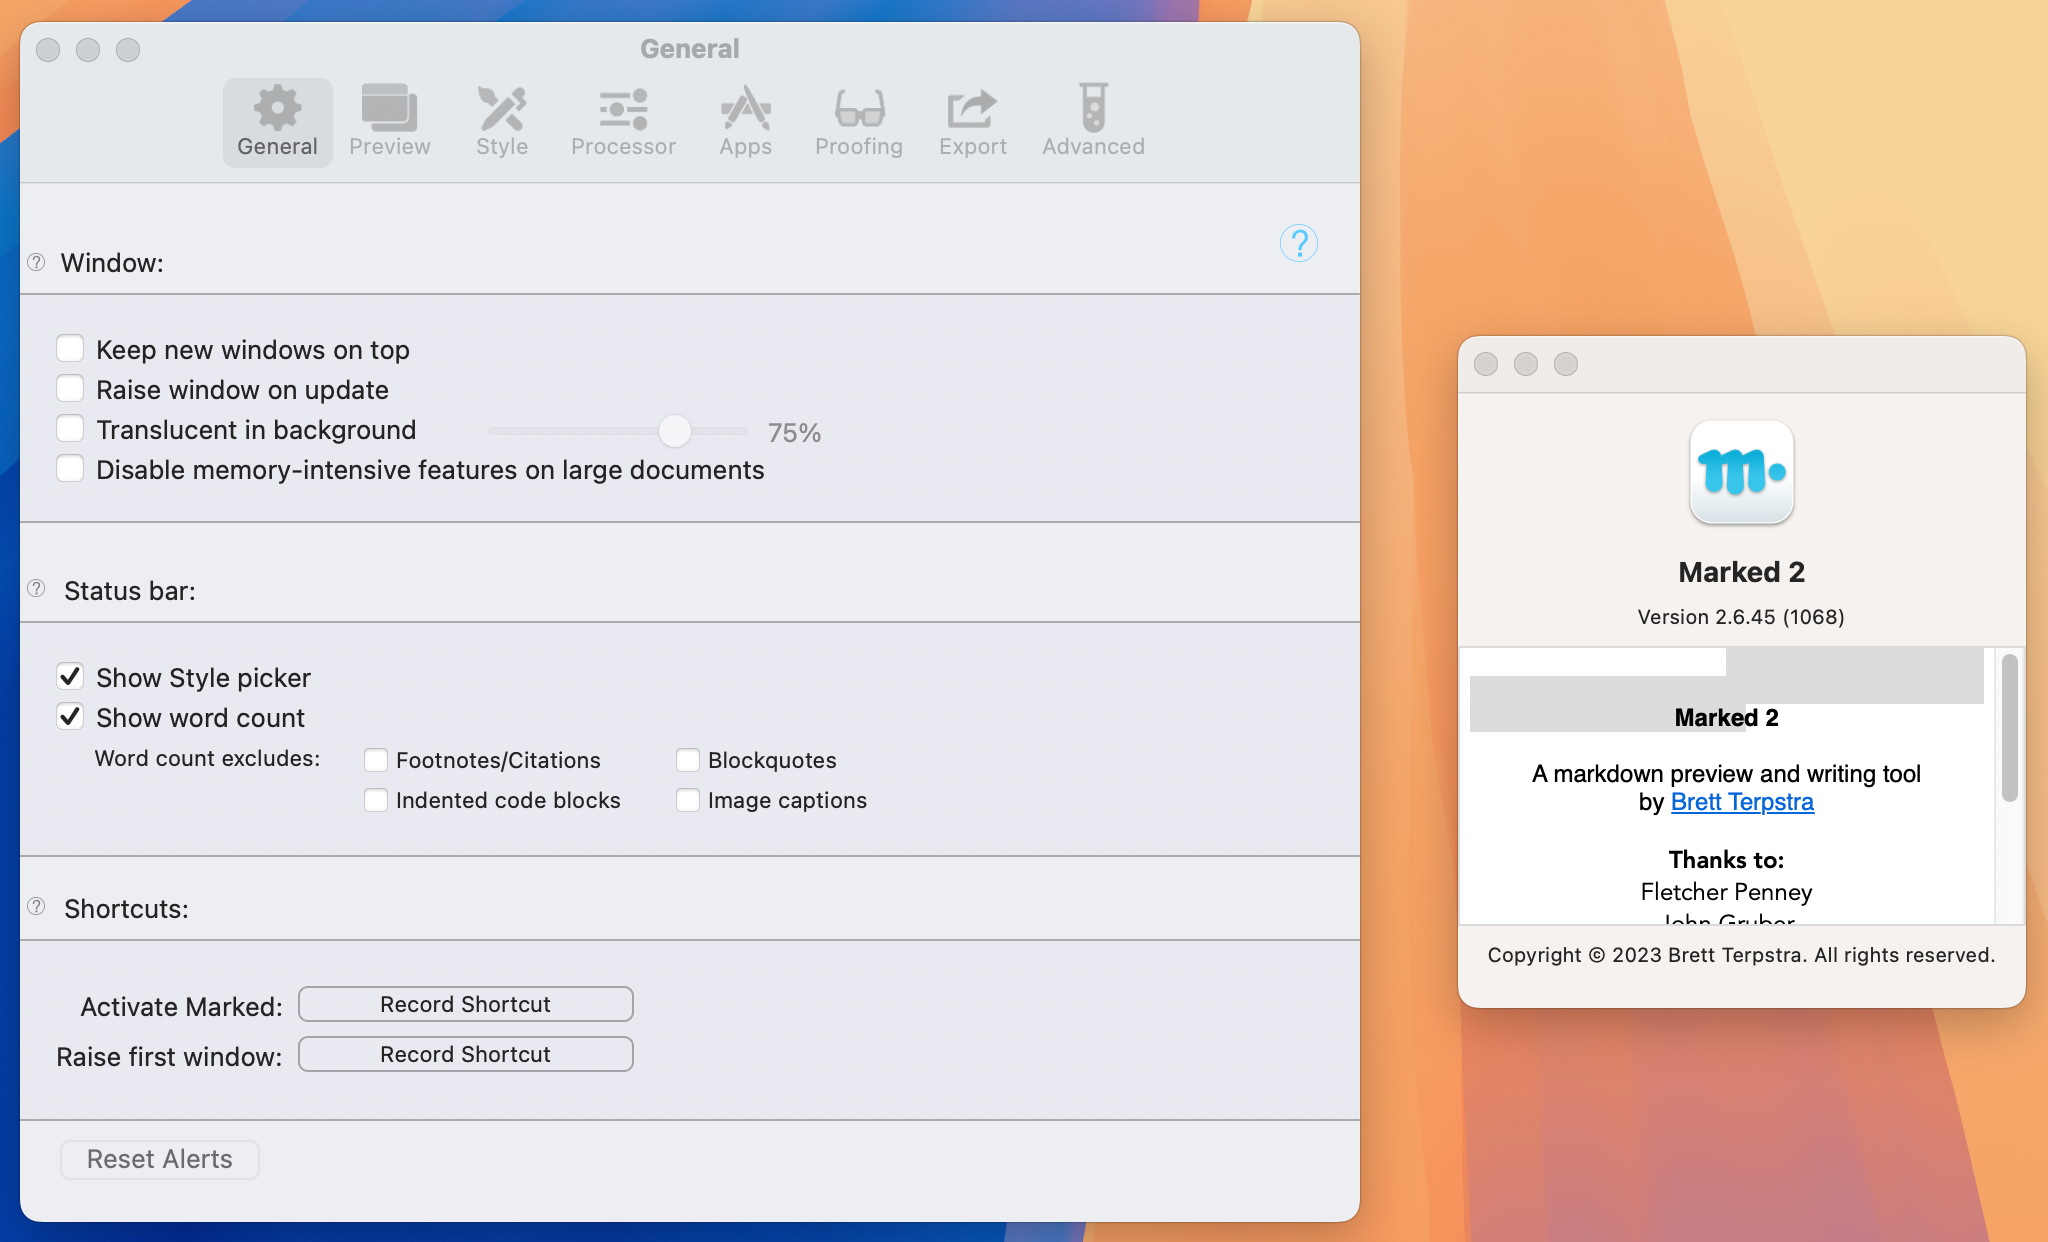Open the Advanced preferences tab

coord(1093,122)
